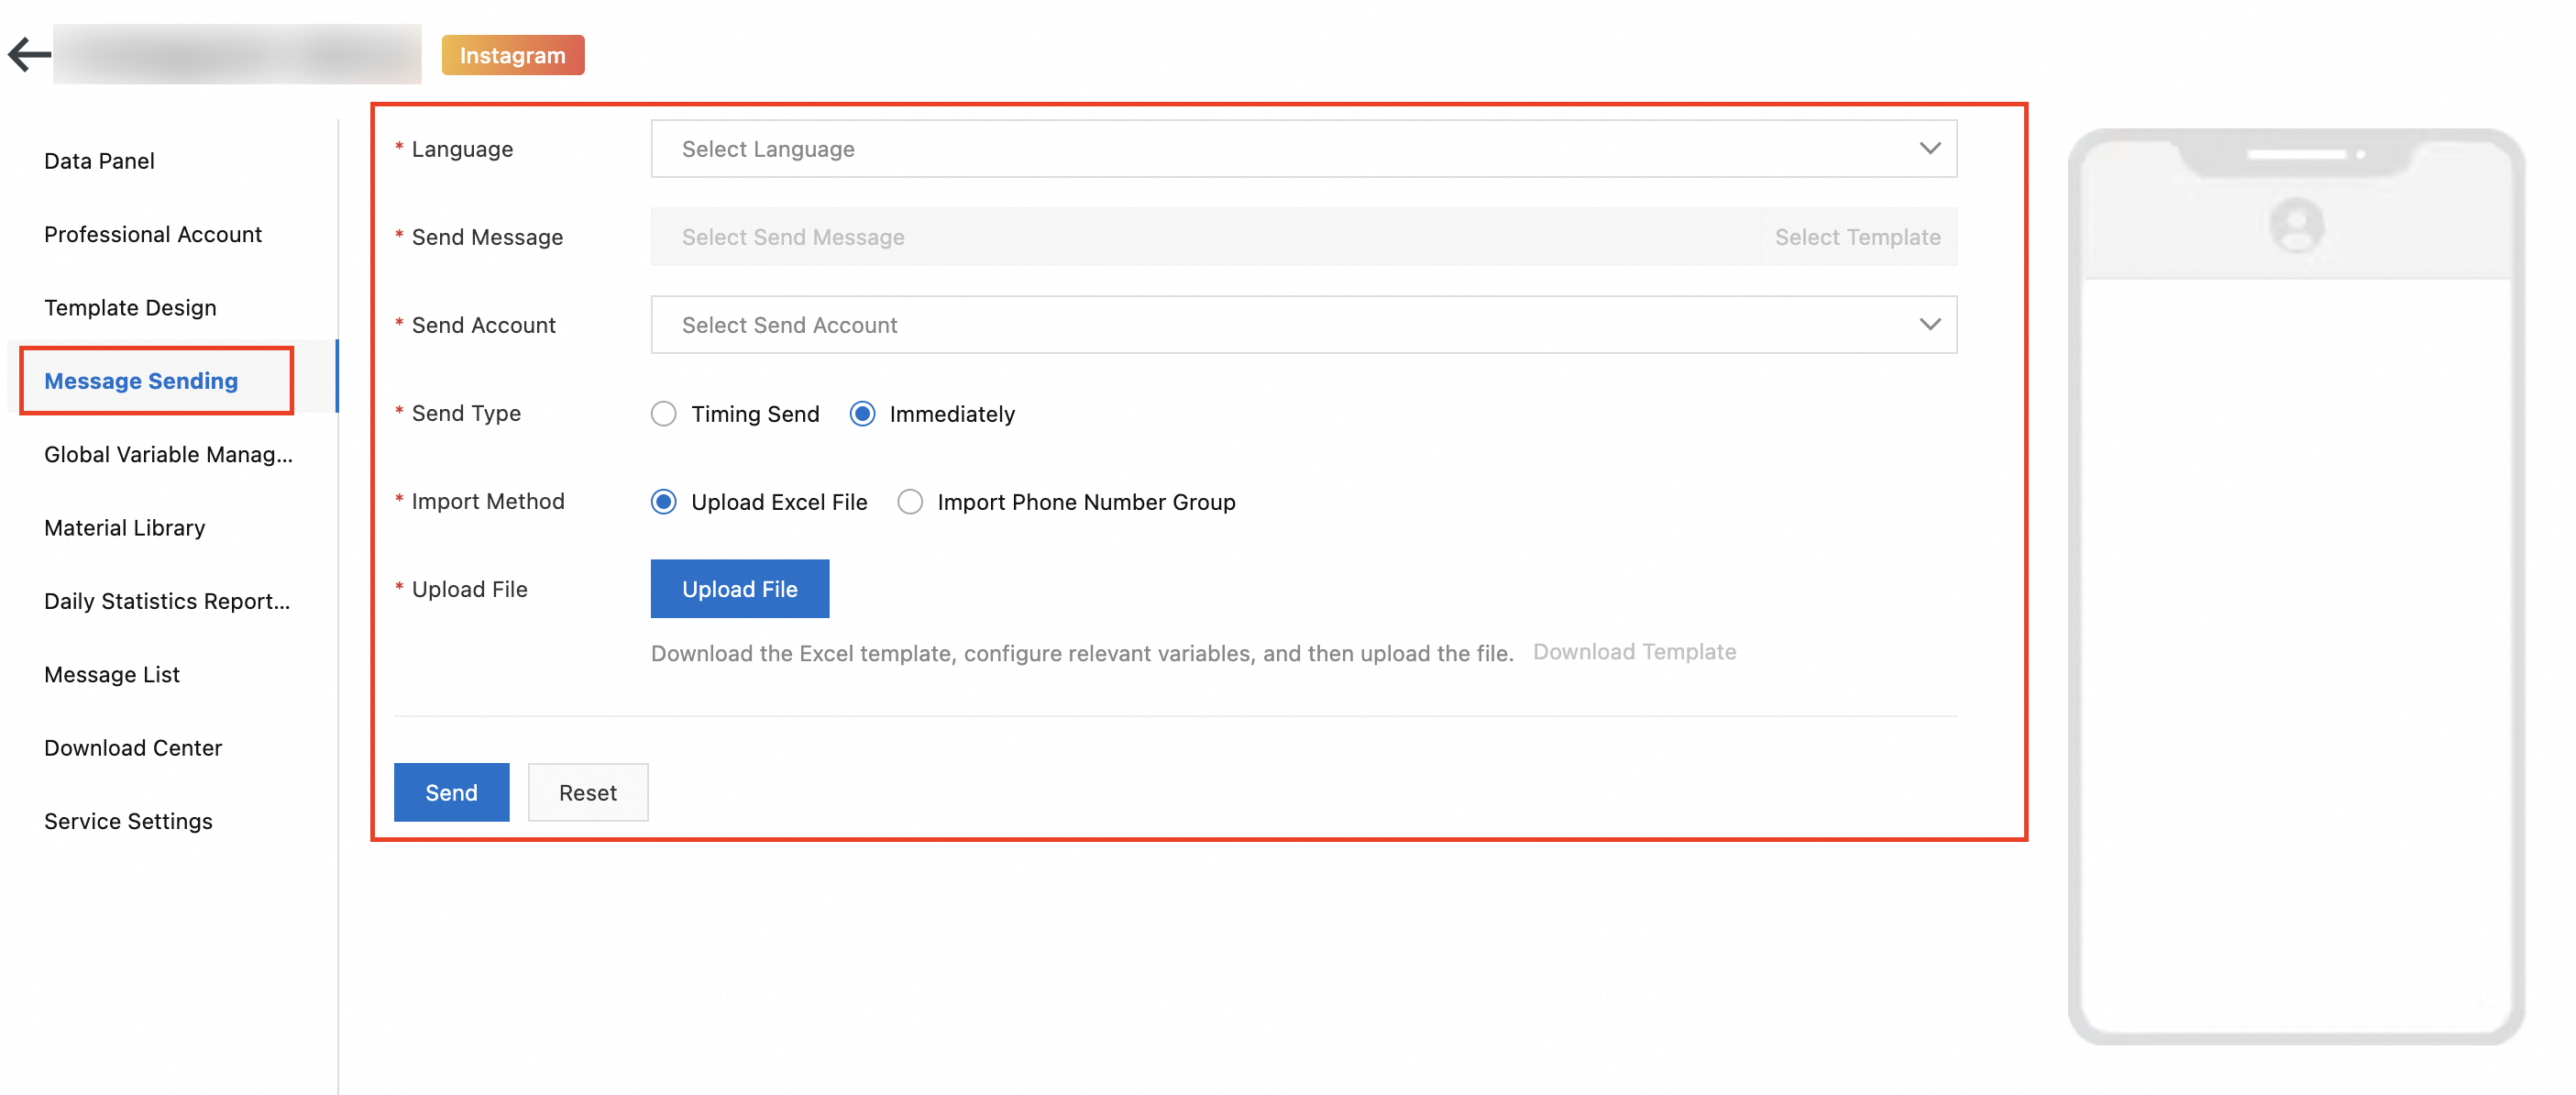Click the Language dropdown chevron arrow

coord(1929,149)
